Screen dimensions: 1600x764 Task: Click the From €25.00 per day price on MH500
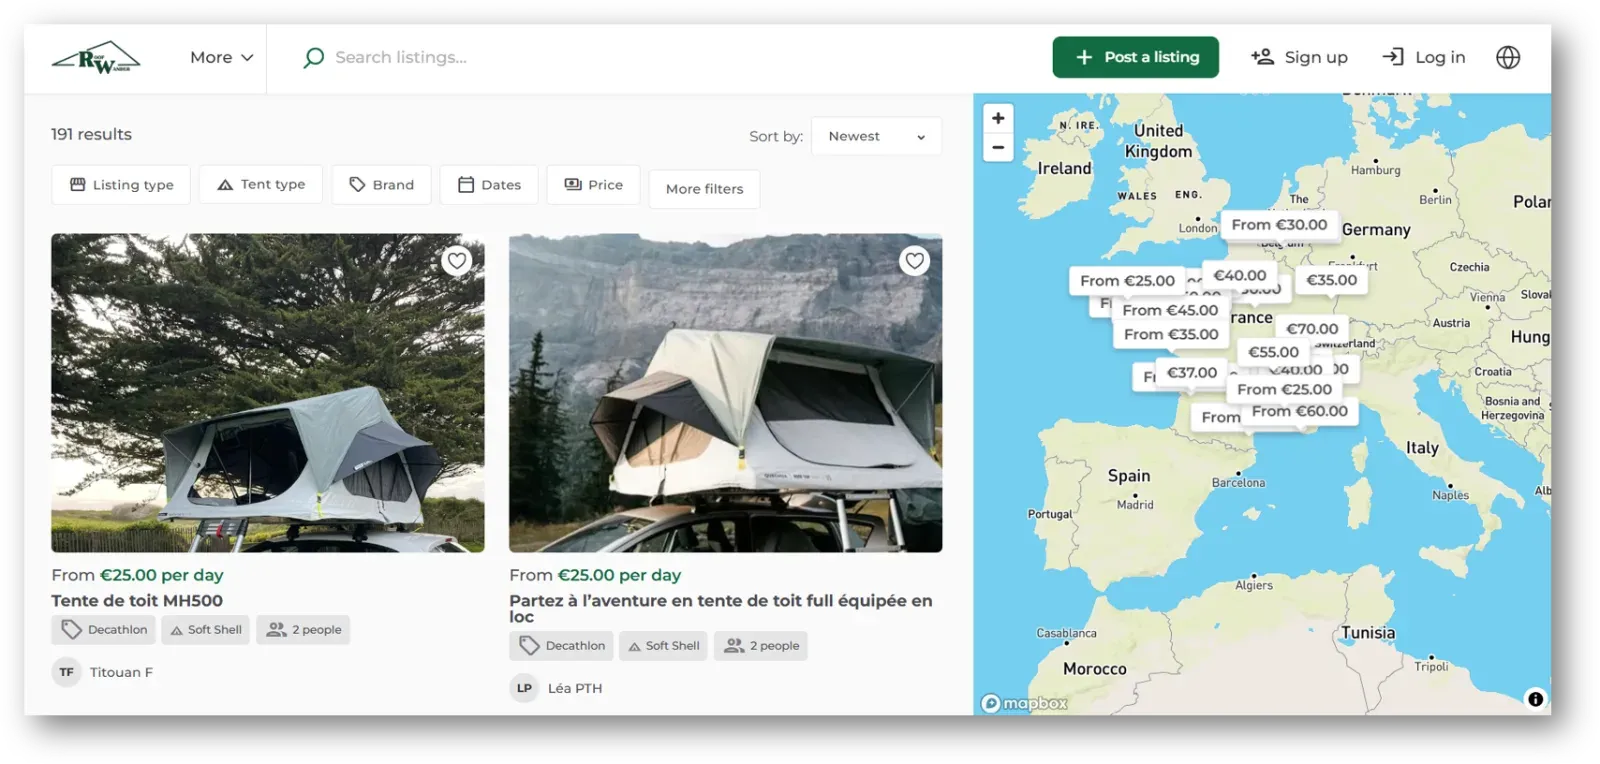(x=137, y=575)
